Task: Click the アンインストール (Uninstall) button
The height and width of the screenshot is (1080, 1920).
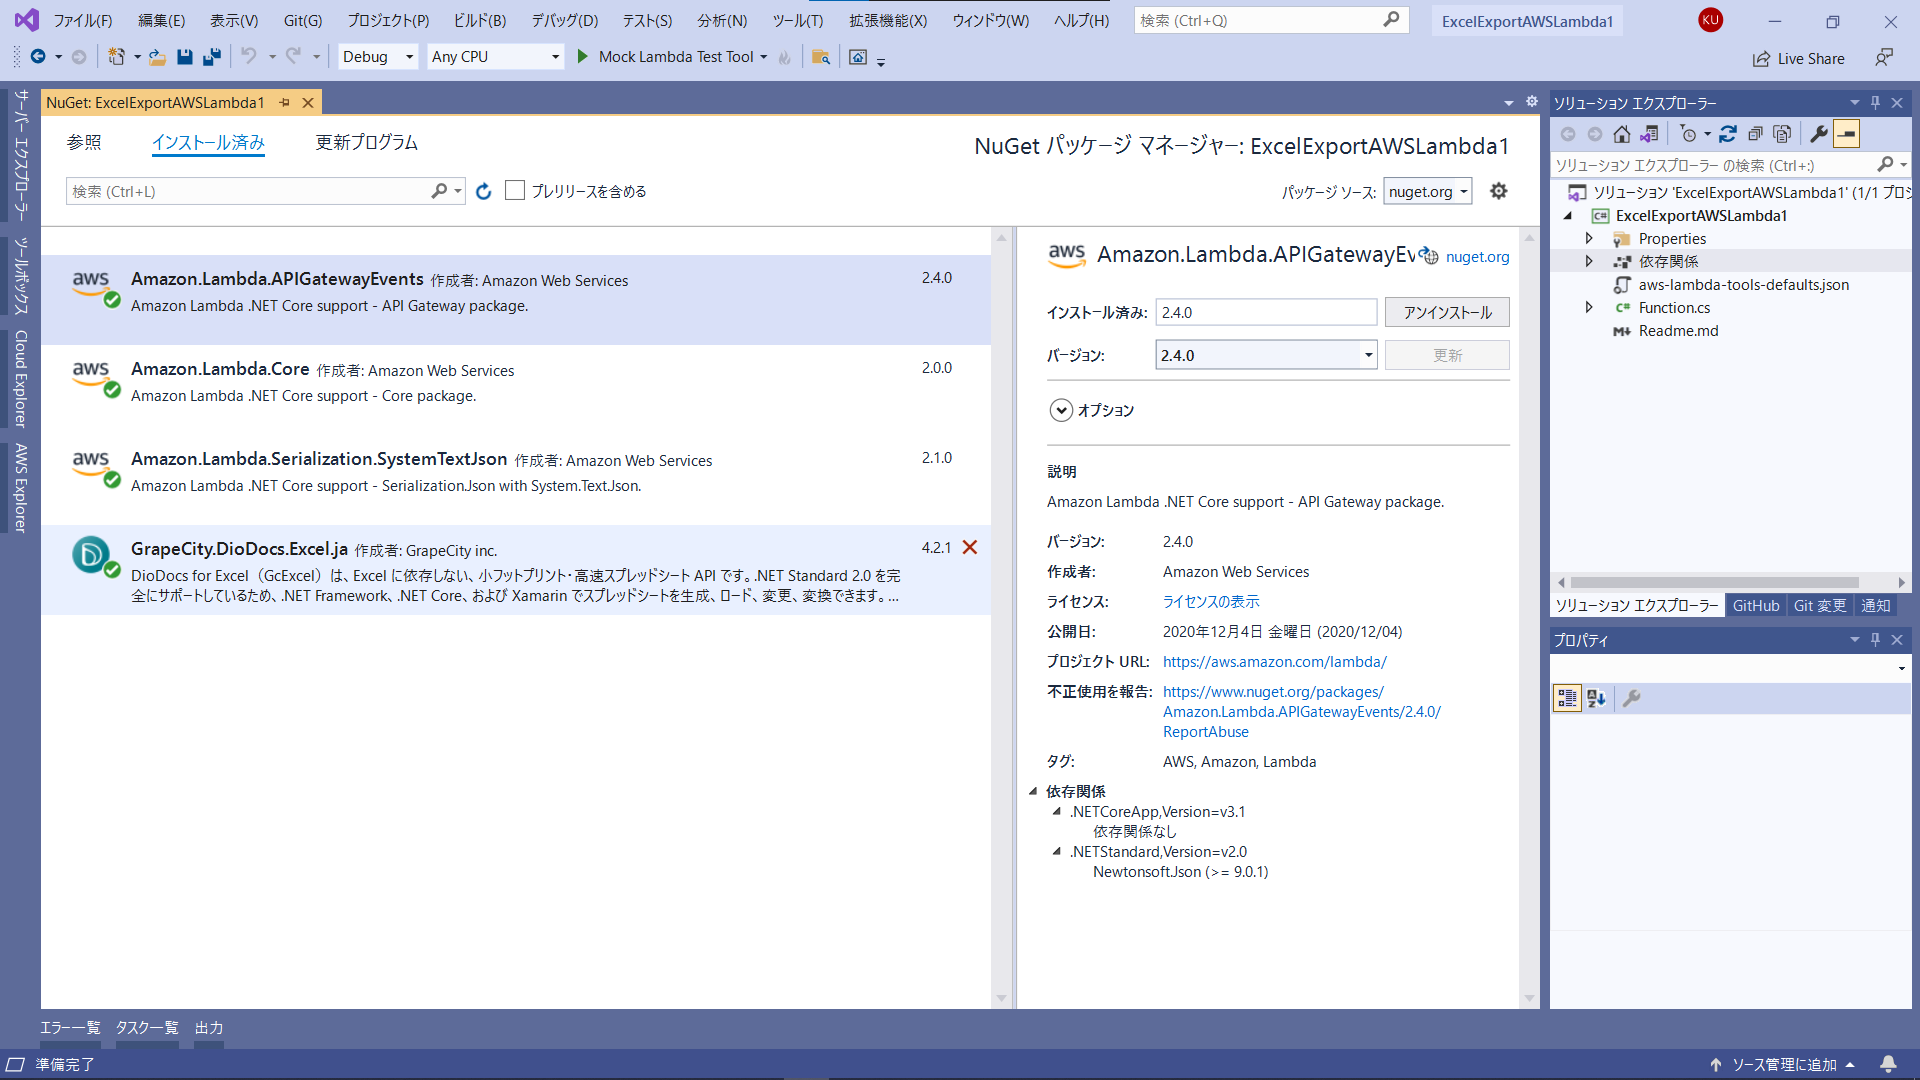Action: point(1447,312)
